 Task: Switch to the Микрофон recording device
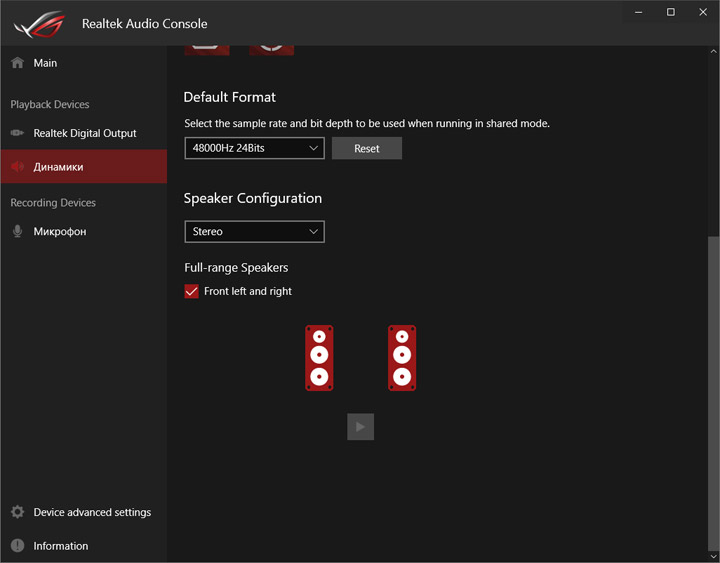pos(60,232)
